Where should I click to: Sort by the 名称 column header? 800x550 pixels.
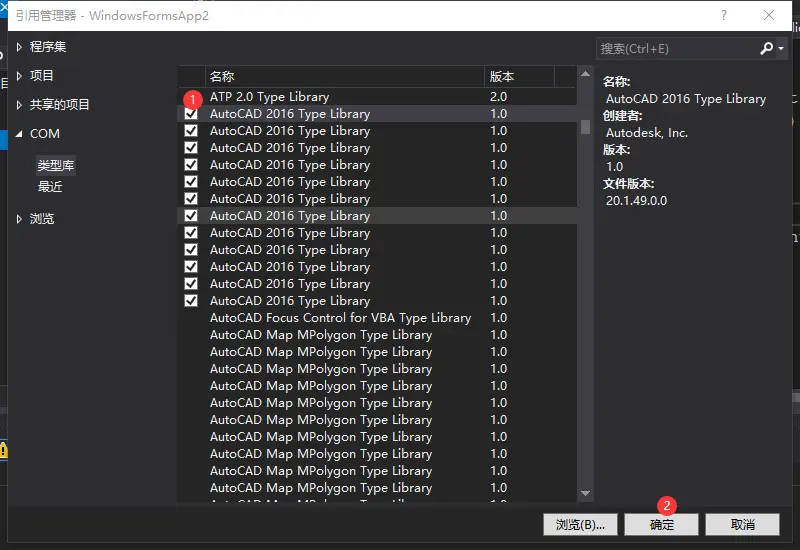point(345,77)
